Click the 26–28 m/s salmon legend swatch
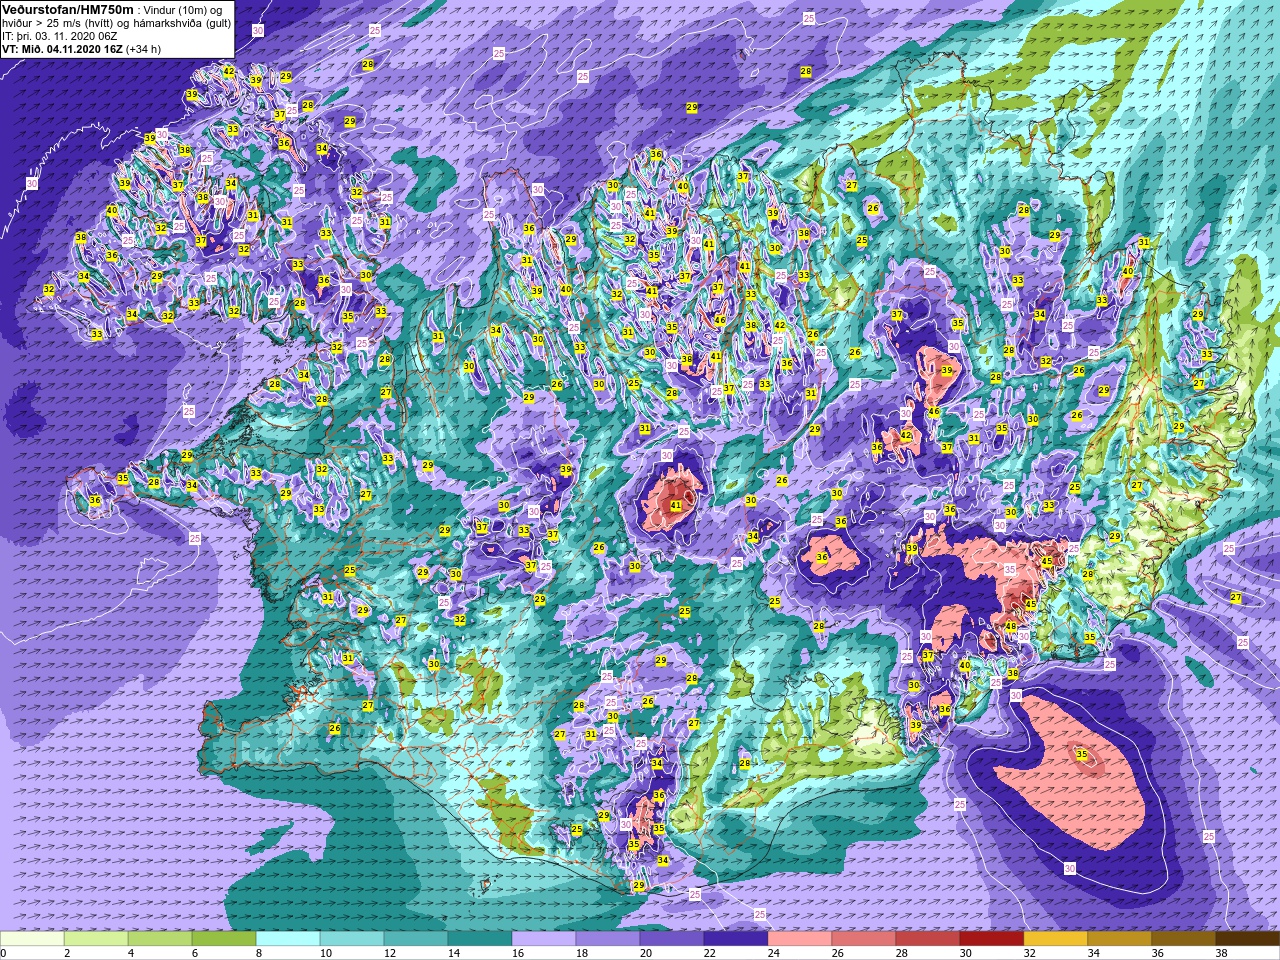This screenshot has height=960, width=1280. [864, 940]
